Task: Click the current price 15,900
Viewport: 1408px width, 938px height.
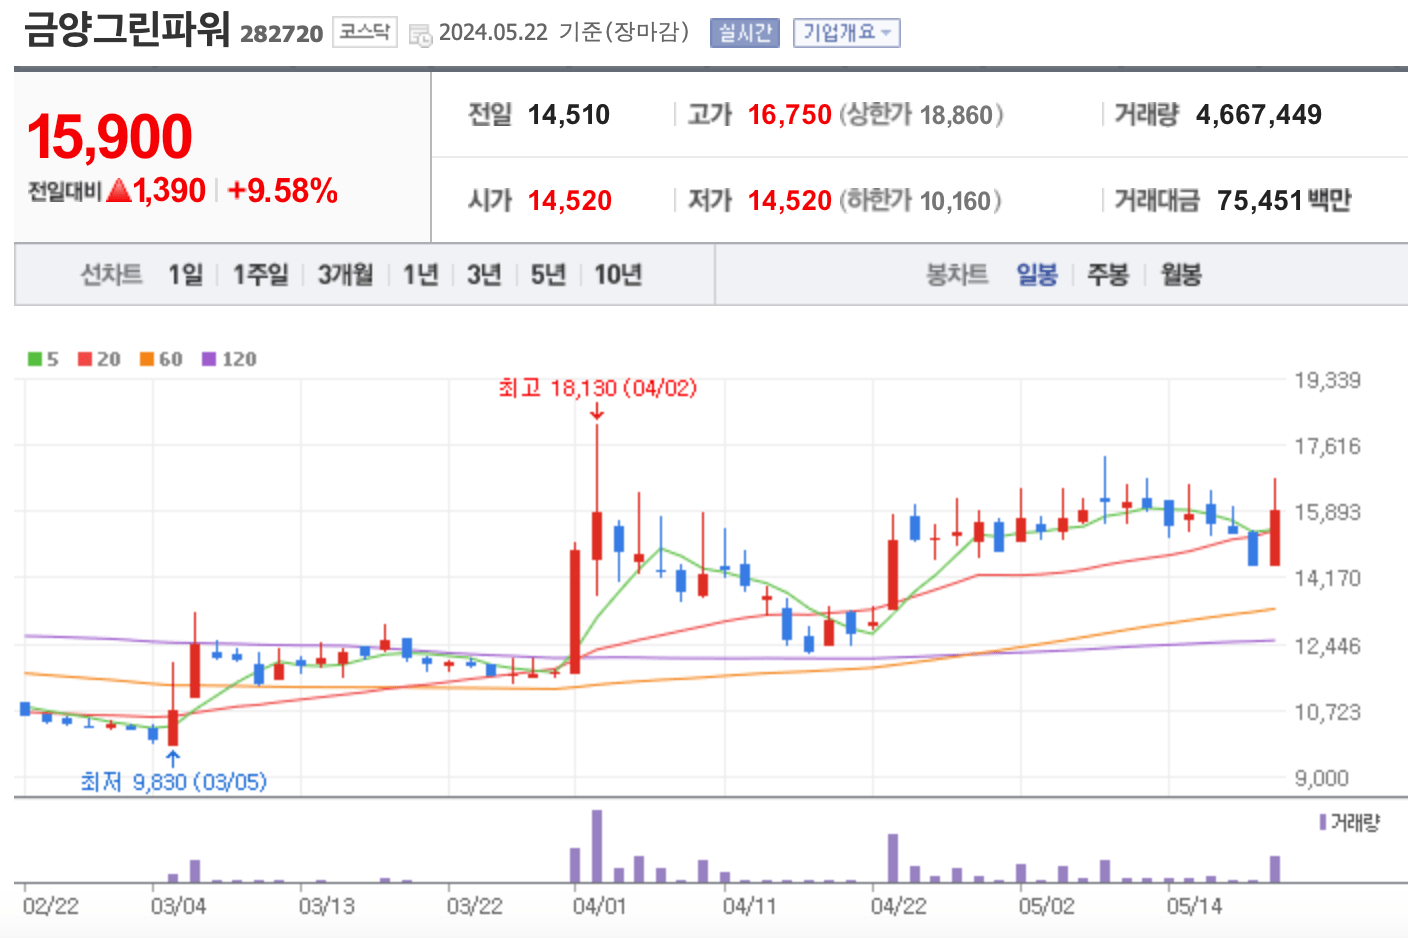Action: 109,137
